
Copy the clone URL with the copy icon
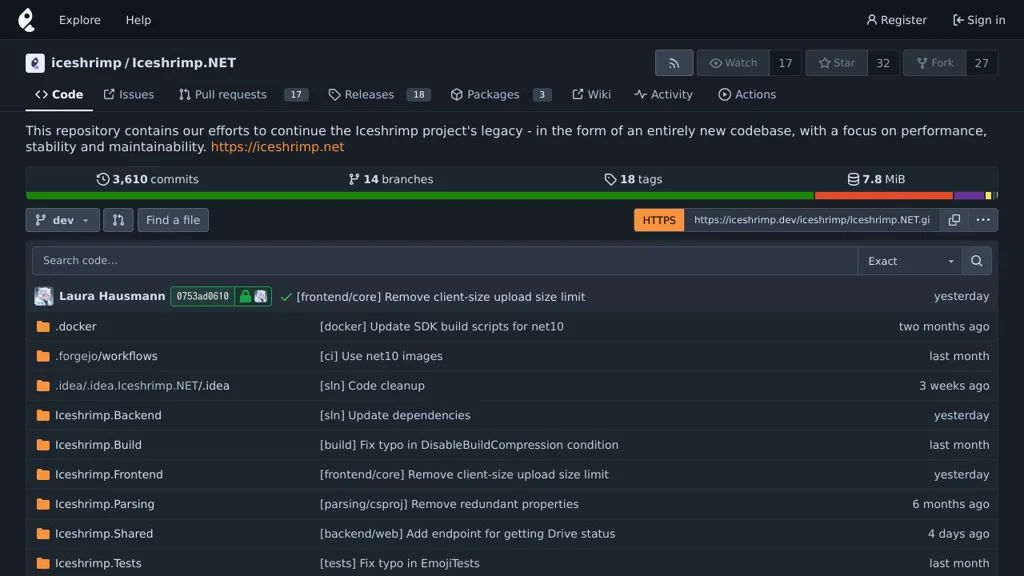coord(954,220)
